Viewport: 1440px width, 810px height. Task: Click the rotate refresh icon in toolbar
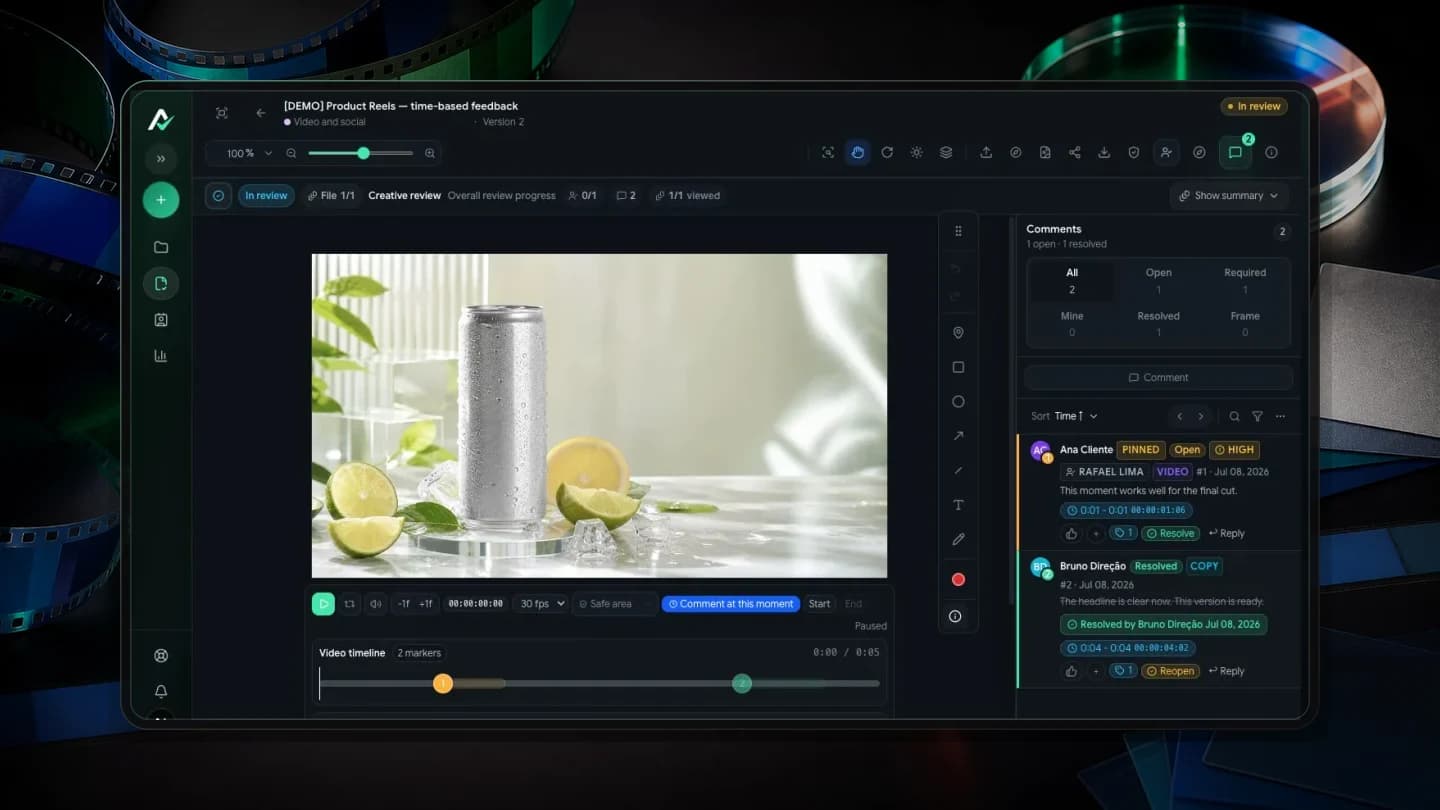887,153
